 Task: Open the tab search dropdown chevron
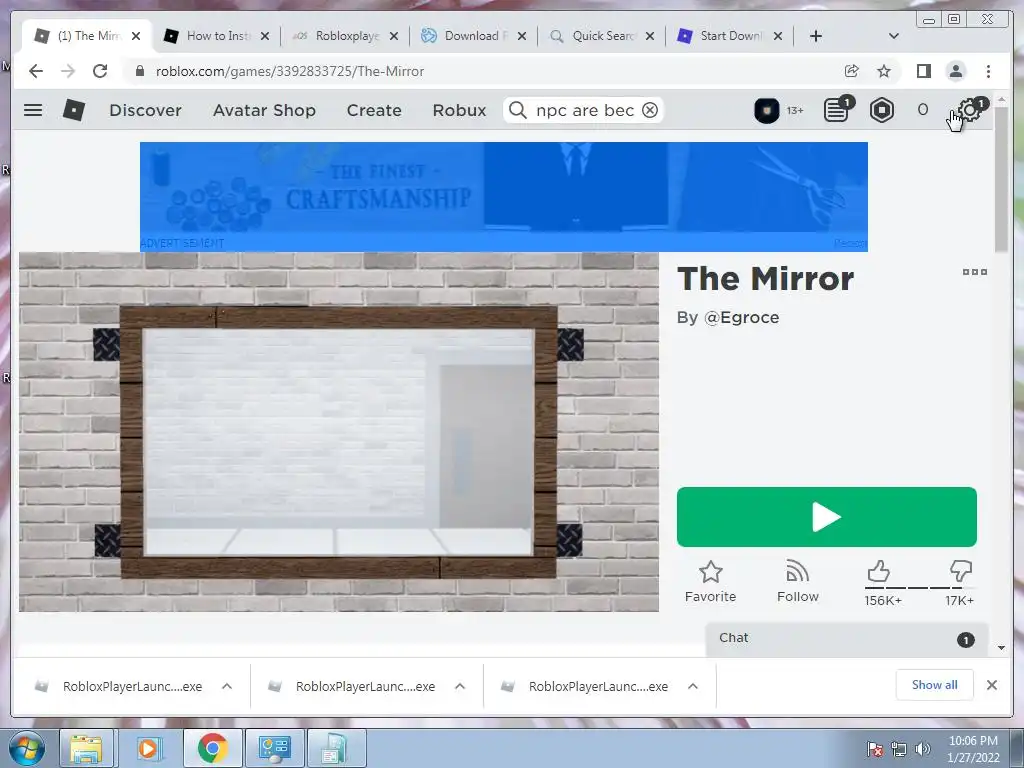click(894, 36)
